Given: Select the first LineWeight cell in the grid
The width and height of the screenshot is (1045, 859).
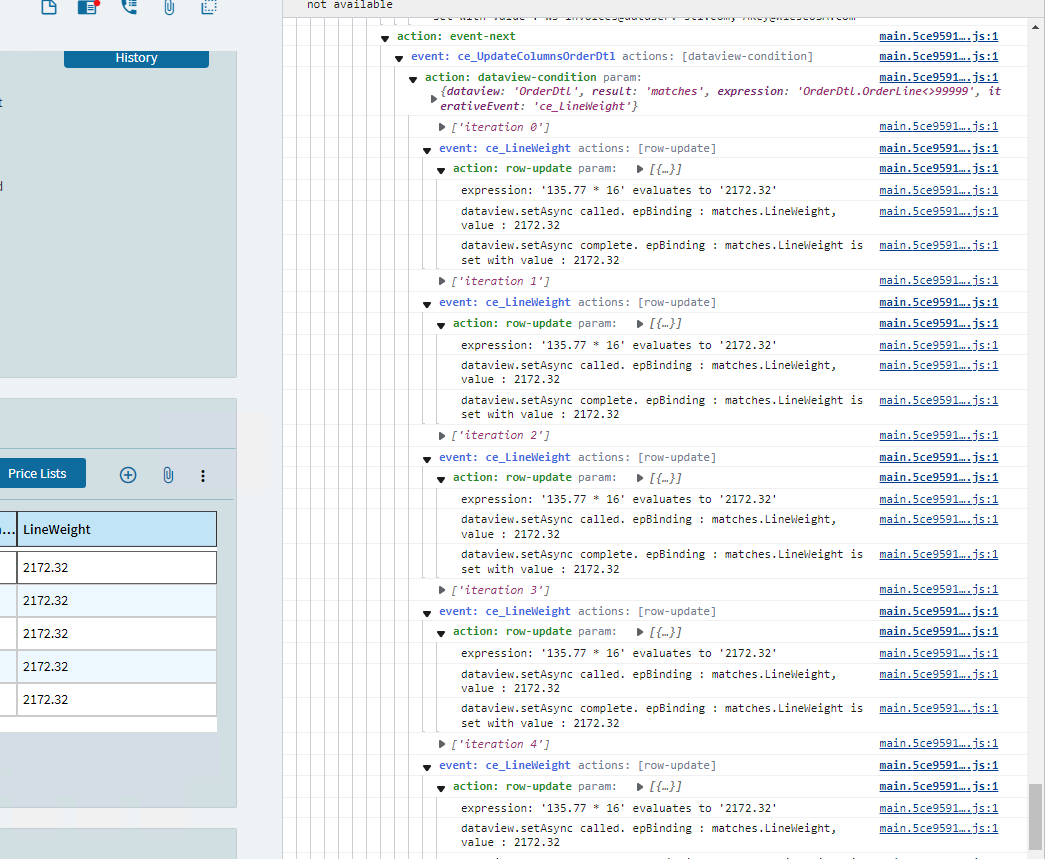Looking at the screenshot, I should (117, 568).
